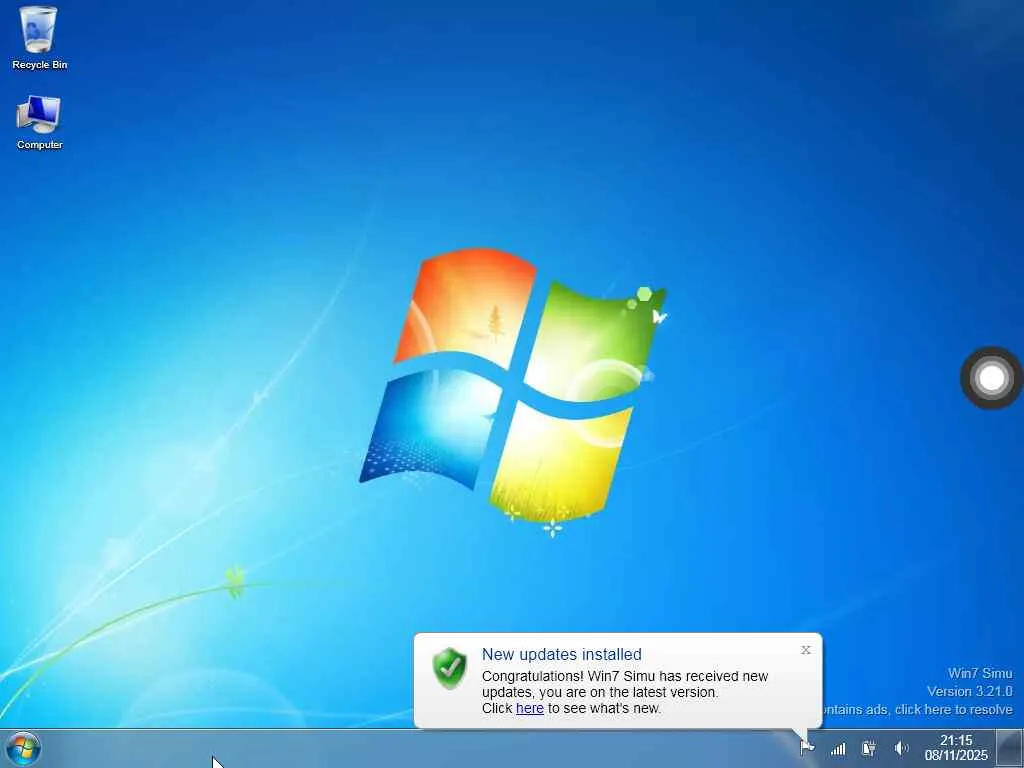
Task: Open the volume speaker tray icon
Action: [901, 748]
